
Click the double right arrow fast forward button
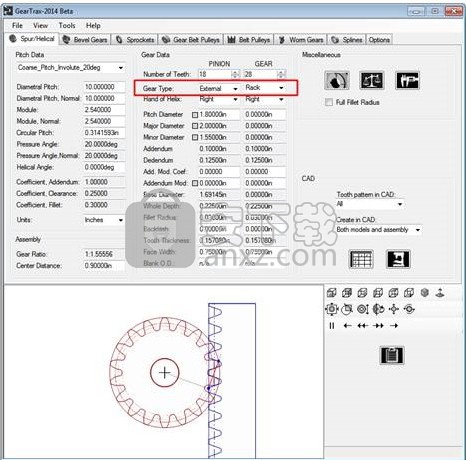coord(378,326)
